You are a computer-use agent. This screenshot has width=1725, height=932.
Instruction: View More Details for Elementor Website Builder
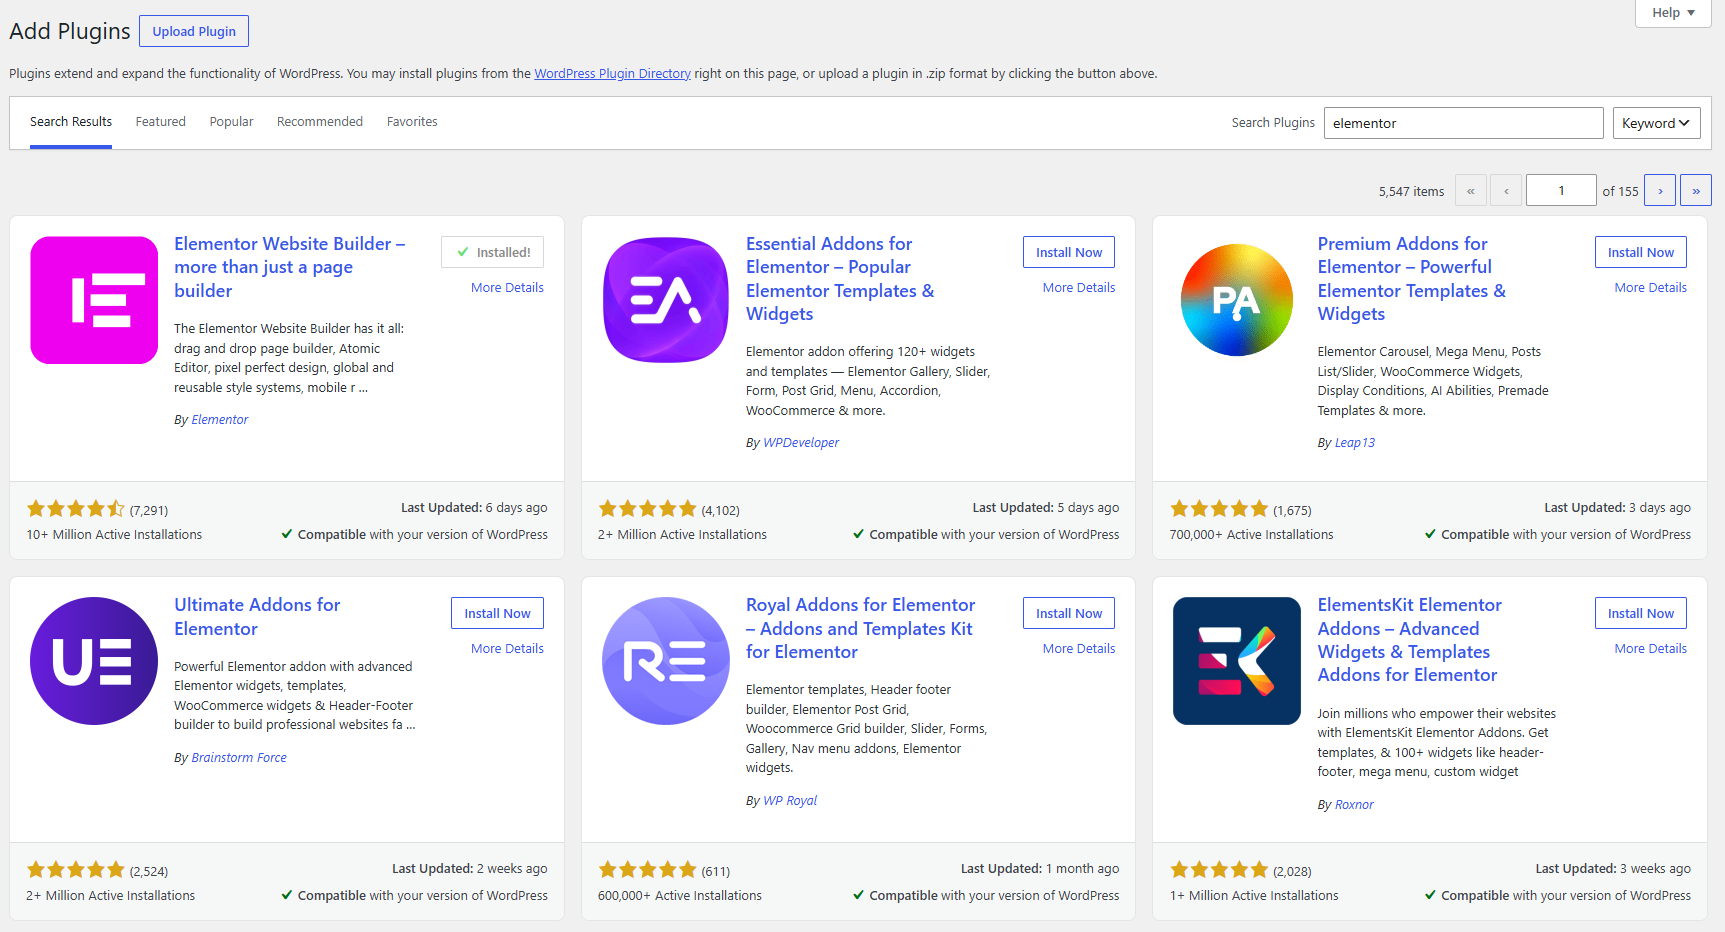tap(507, 288)
